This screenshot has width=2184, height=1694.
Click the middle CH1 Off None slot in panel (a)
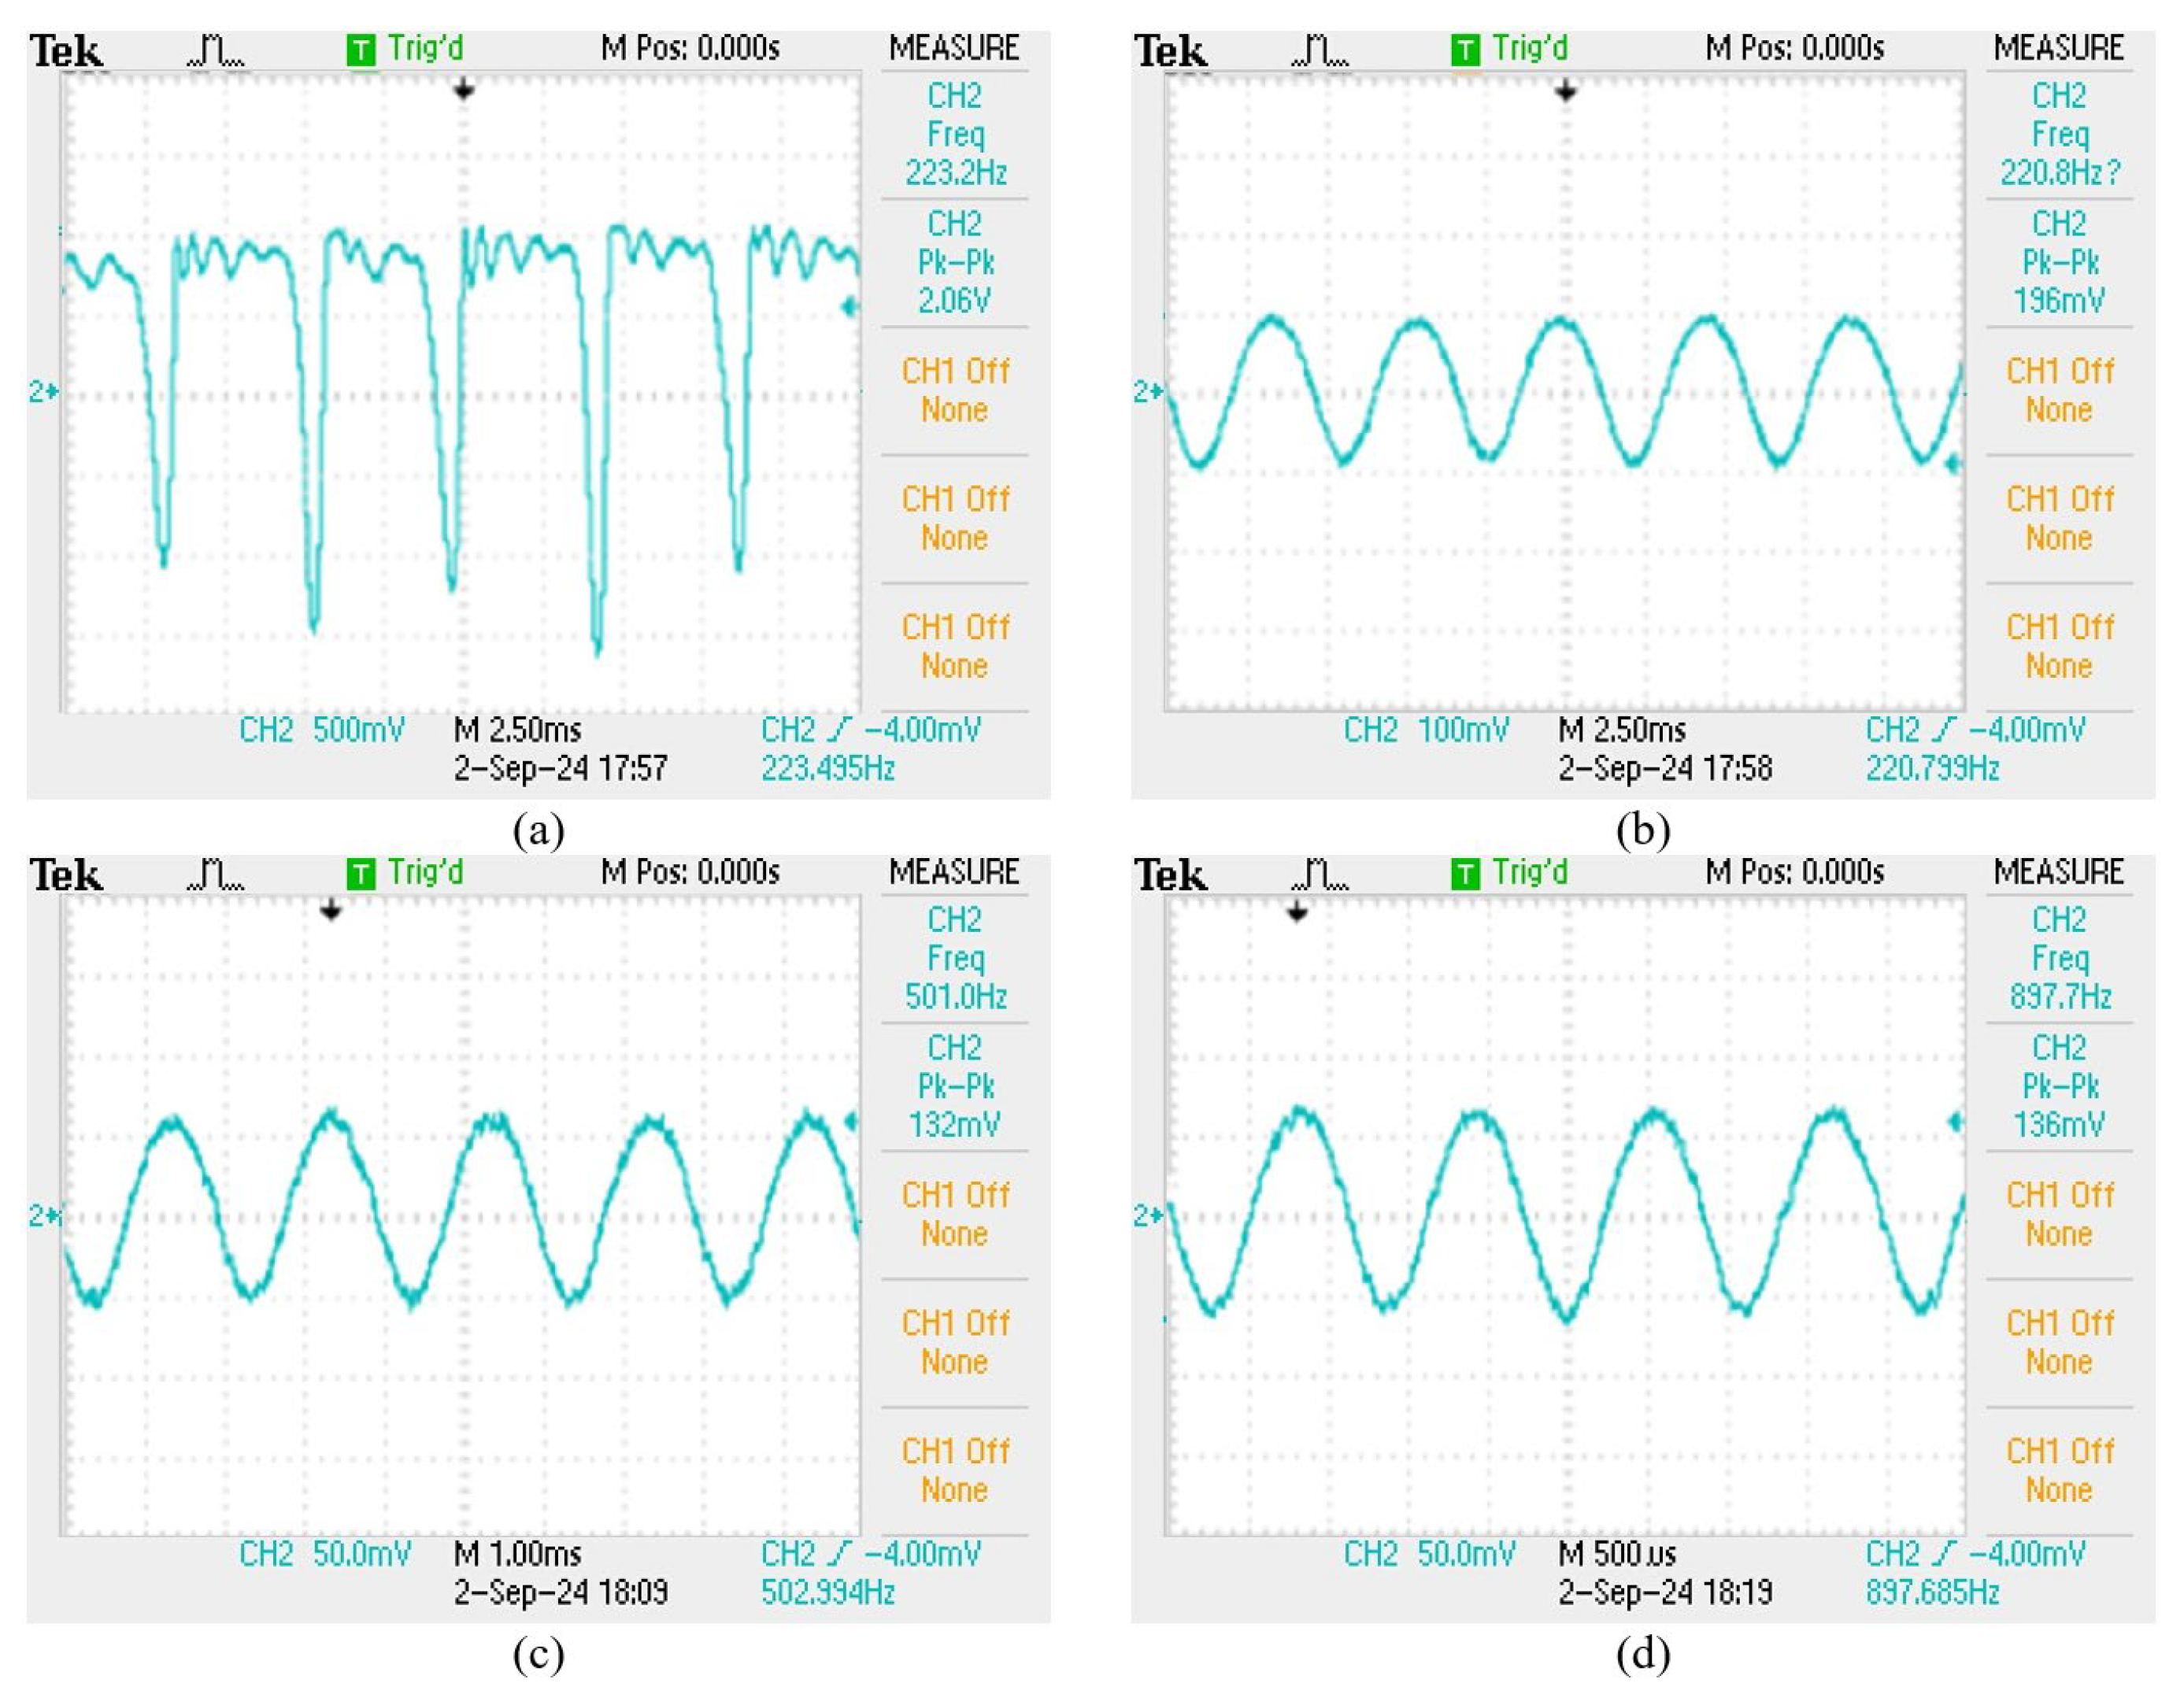coord(955,518)
